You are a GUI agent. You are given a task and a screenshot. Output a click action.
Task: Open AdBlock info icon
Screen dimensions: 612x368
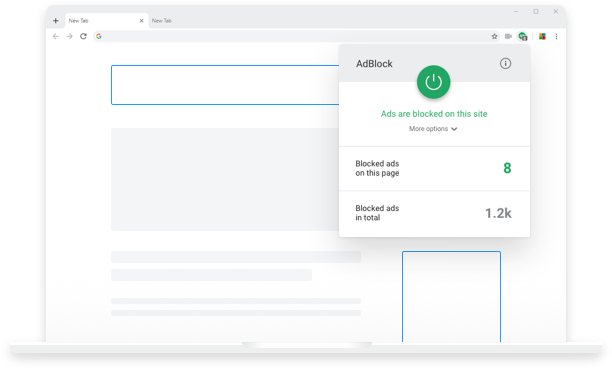505,64
